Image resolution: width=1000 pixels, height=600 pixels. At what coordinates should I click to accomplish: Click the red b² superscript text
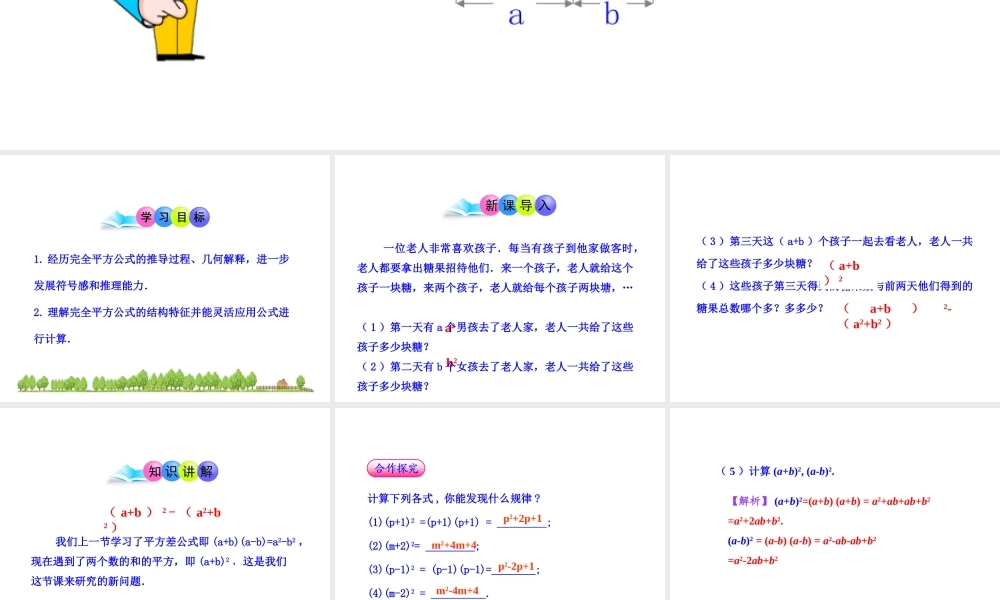[x=451, y=361]
